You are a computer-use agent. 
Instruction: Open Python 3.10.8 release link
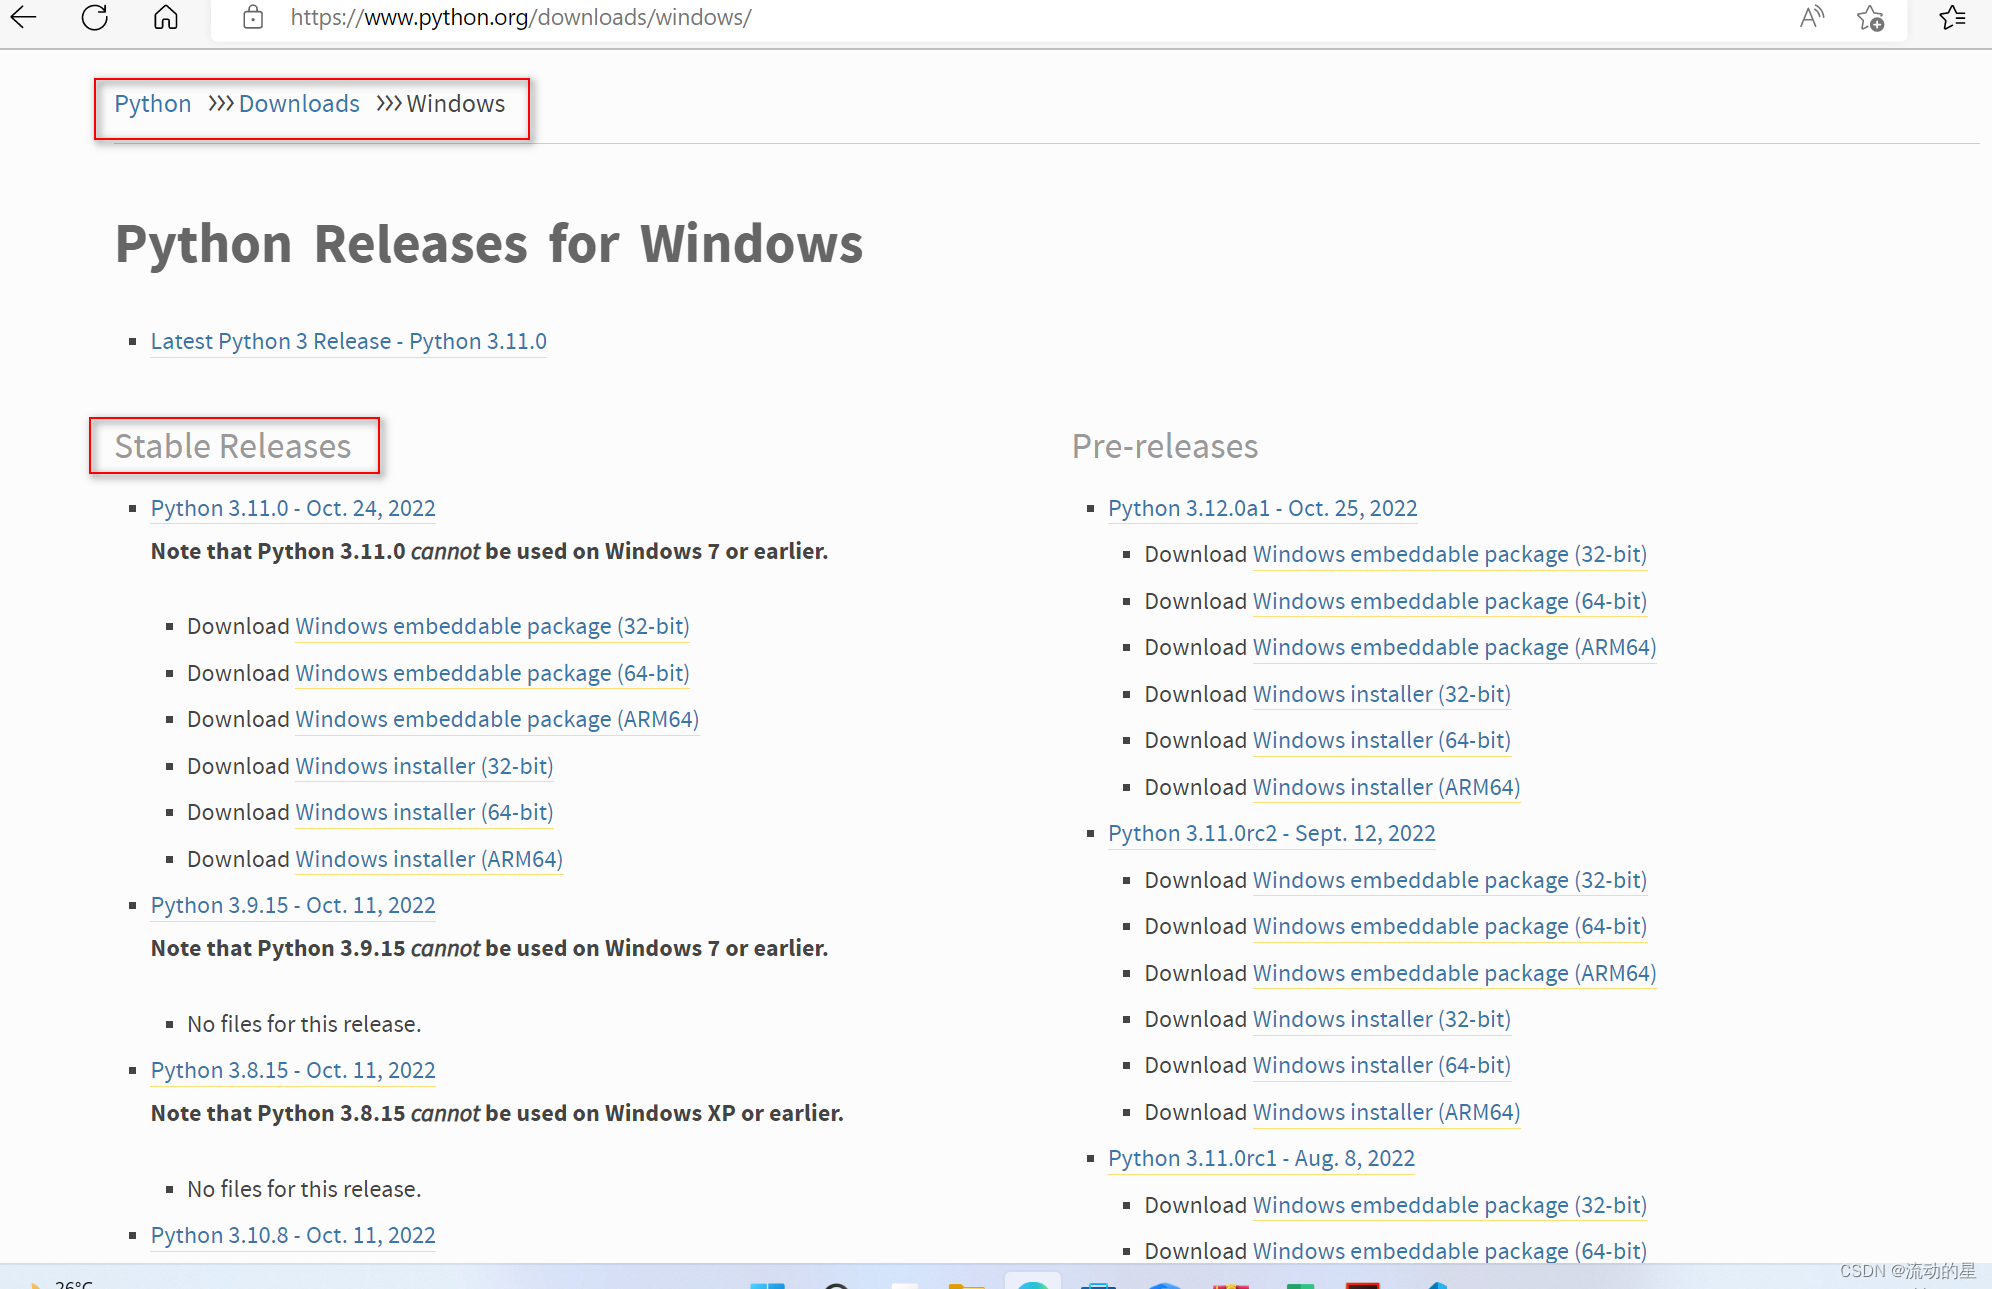click(x=293, y=1235)
